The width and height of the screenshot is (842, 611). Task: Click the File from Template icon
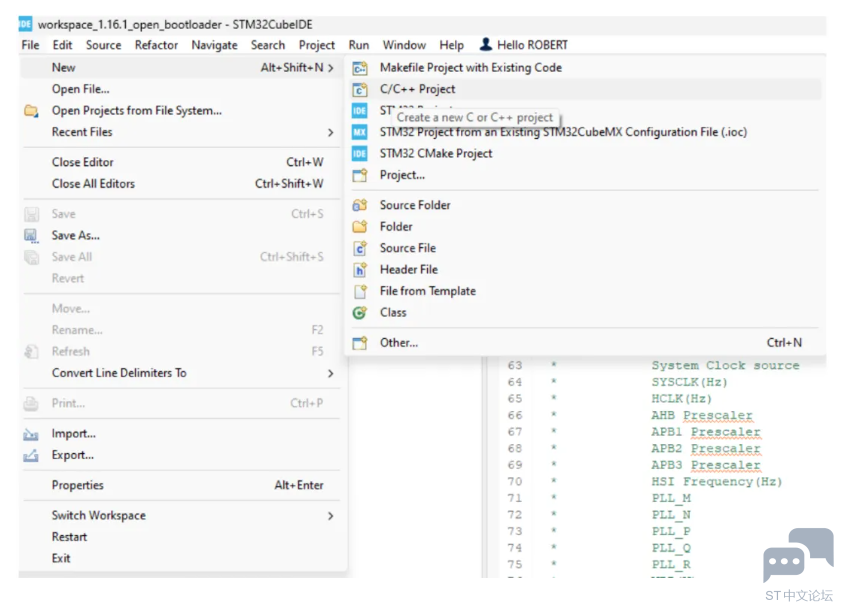tap(360, 291)
